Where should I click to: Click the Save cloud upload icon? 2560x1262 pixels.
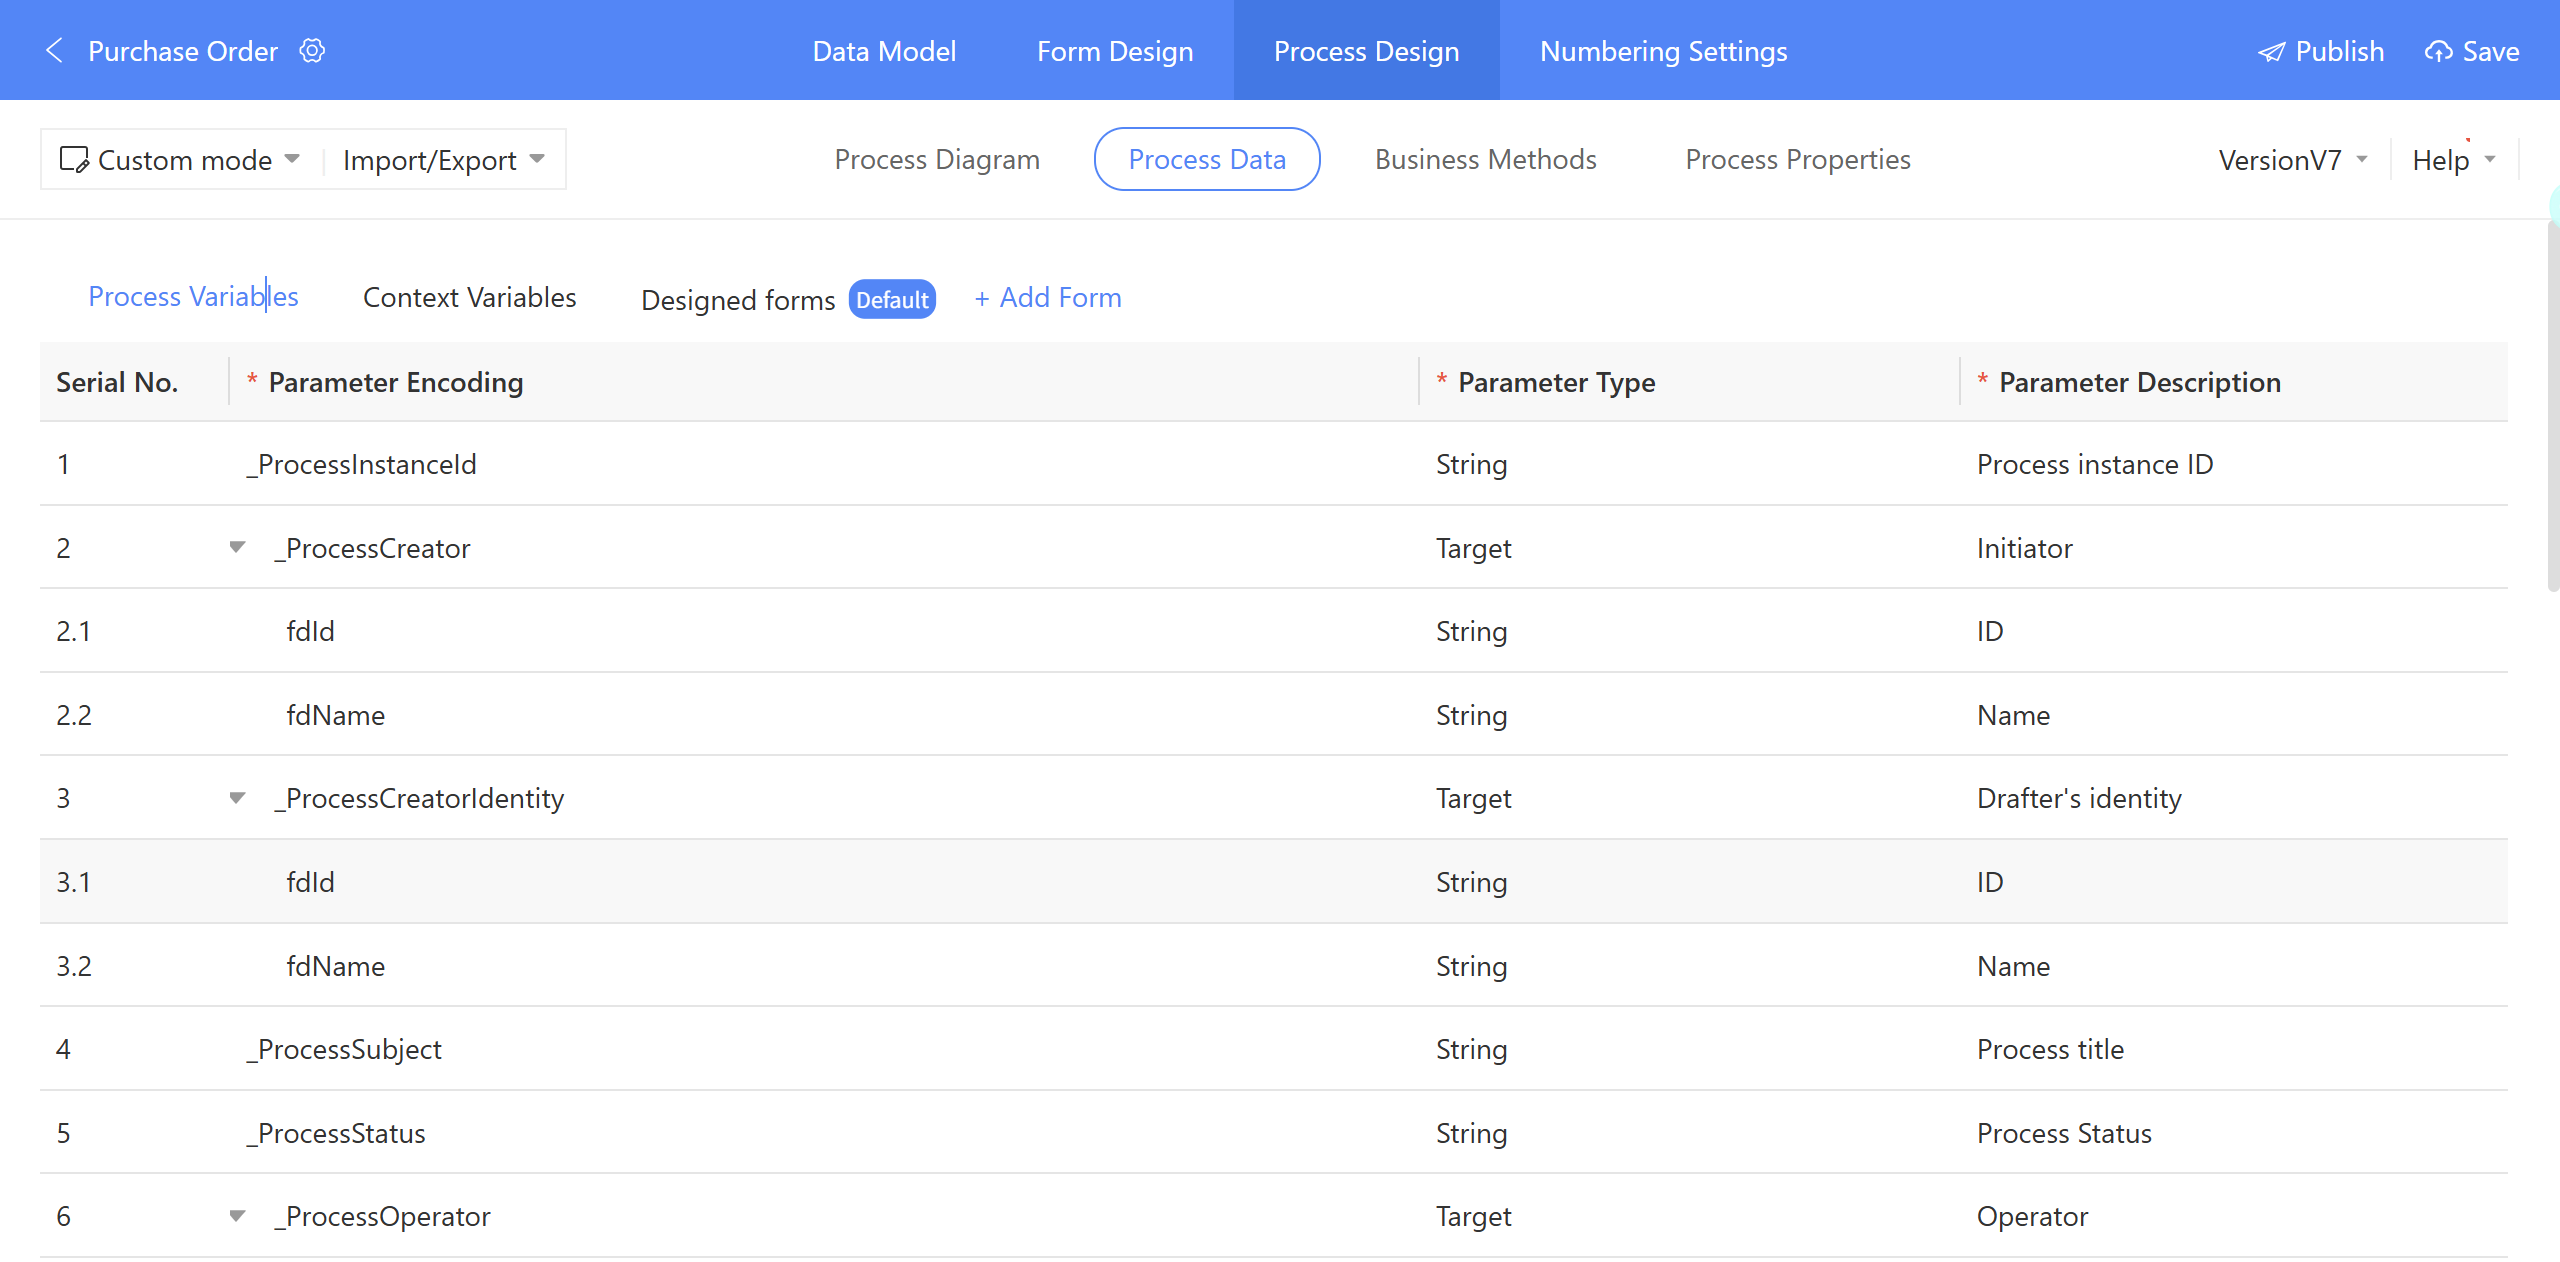coord(2438,52)
